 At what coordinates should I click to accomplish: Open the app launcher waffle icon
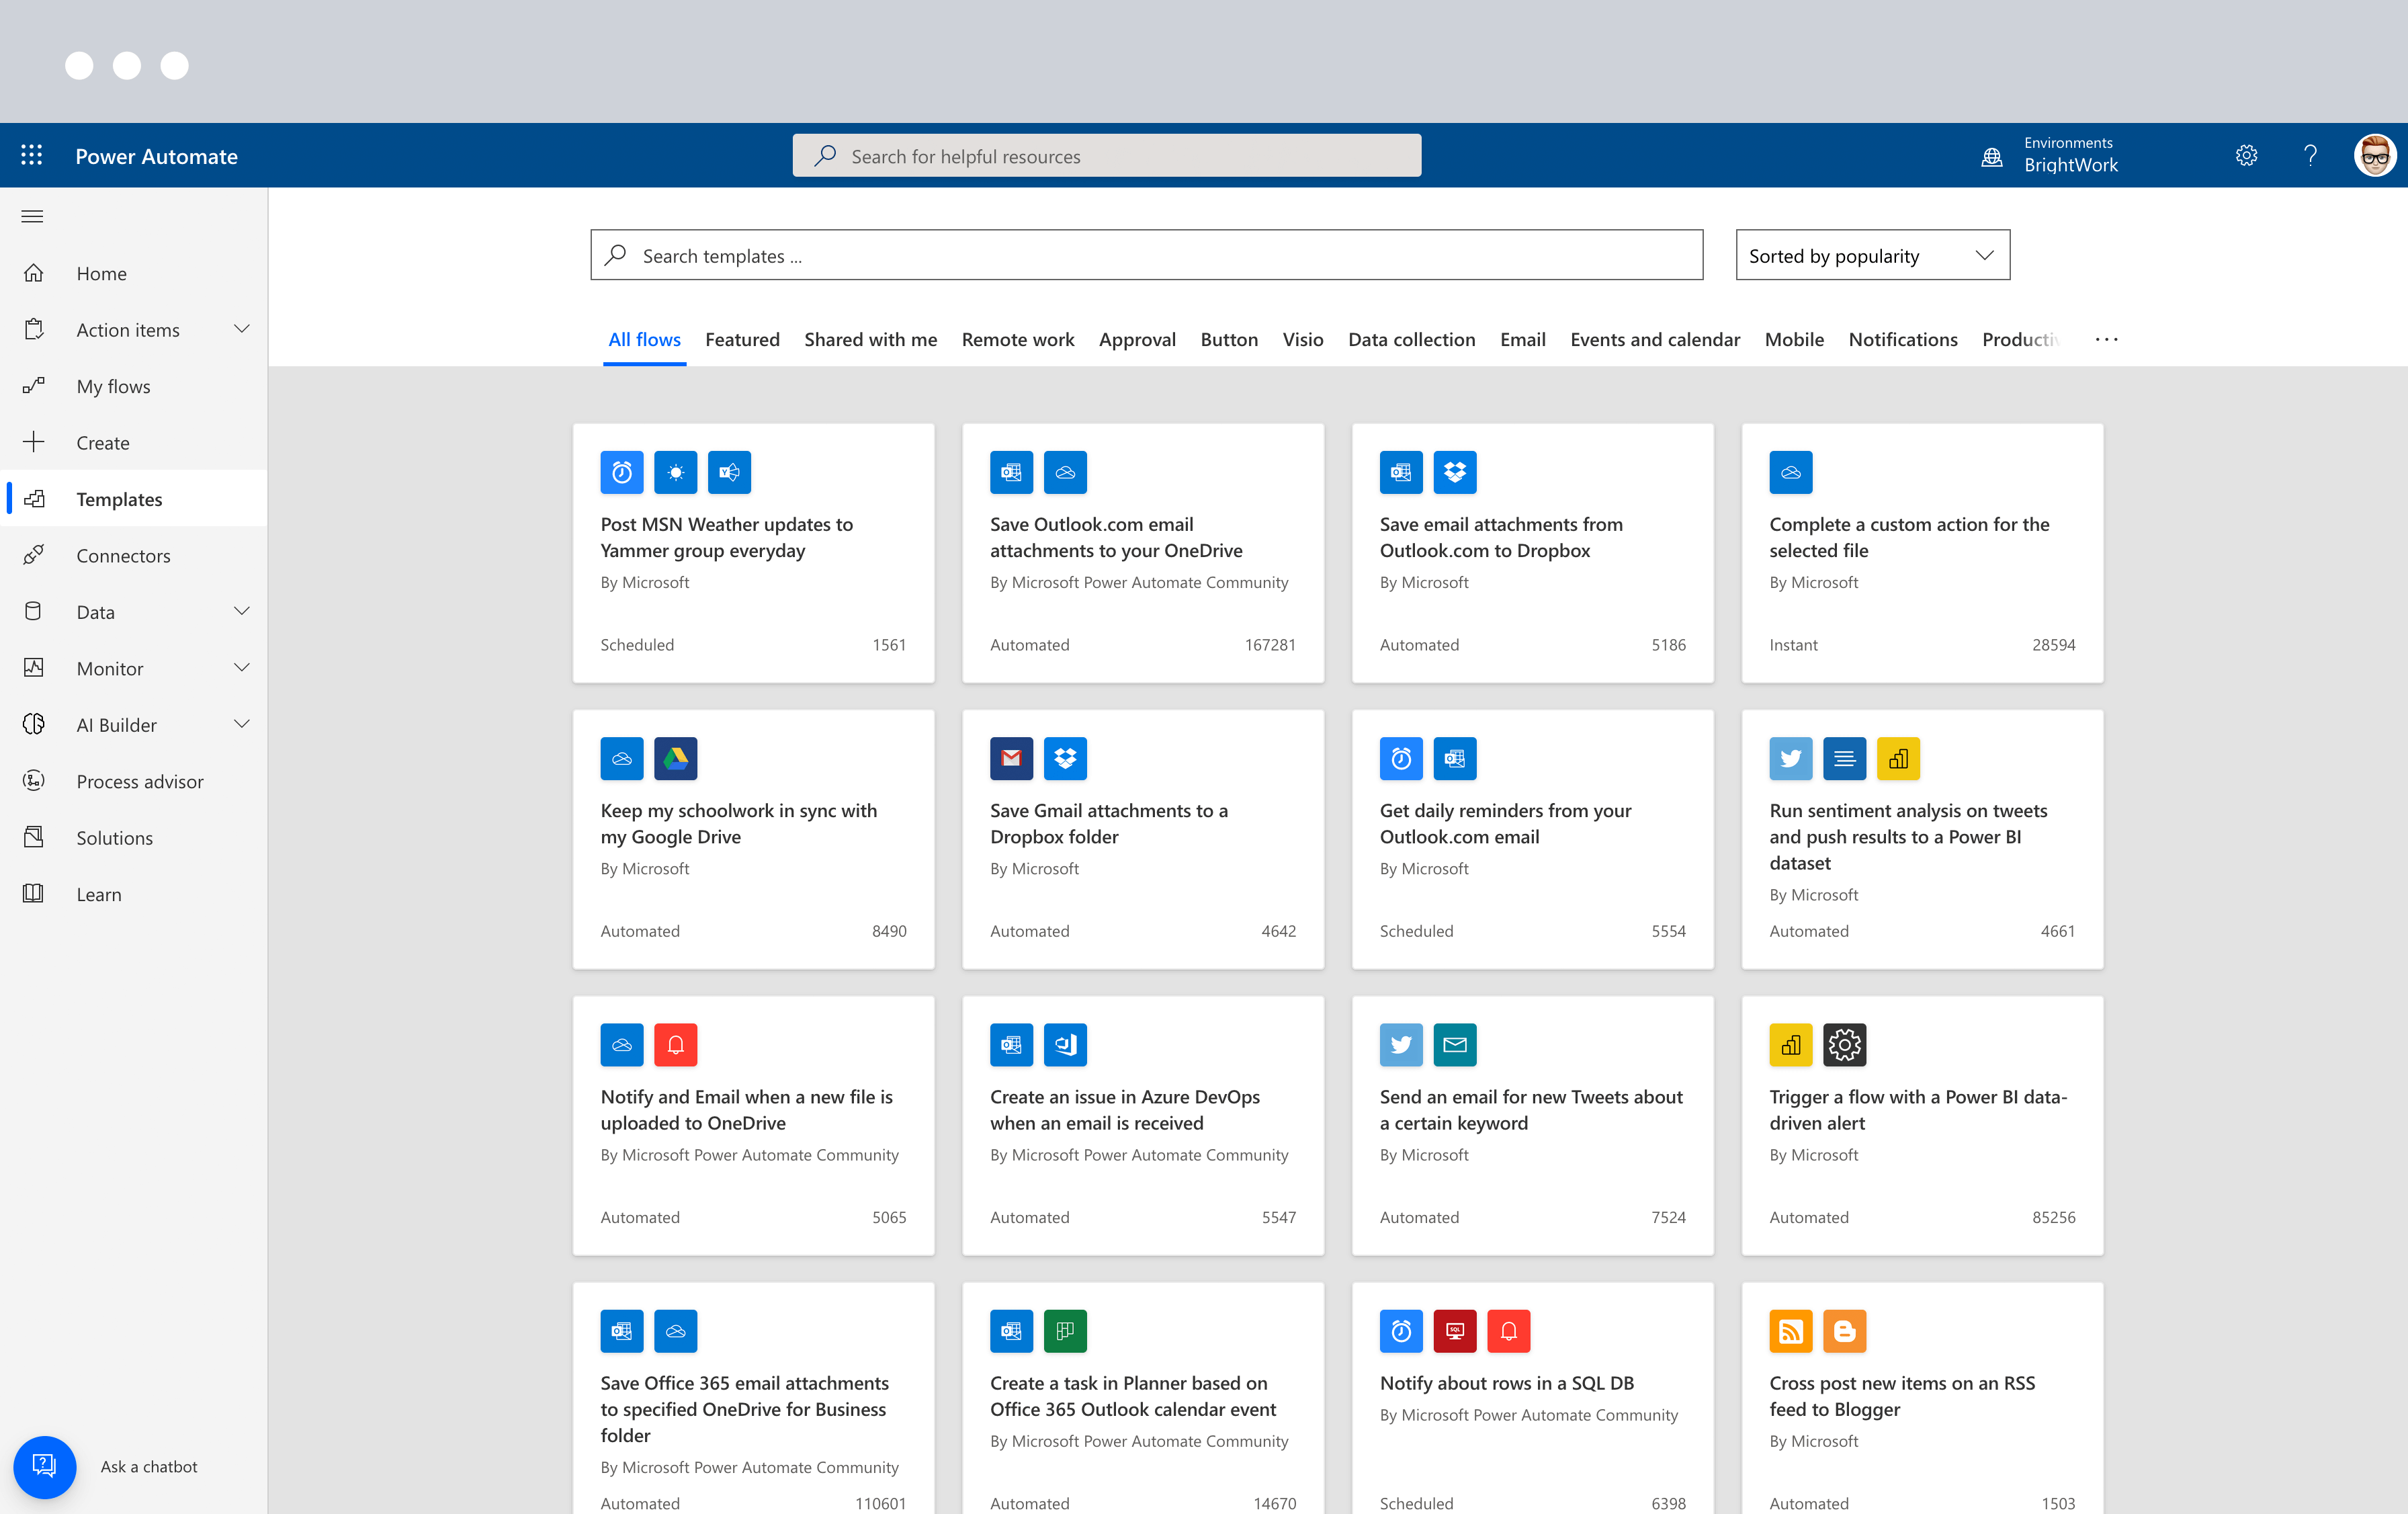pos(32,155)
